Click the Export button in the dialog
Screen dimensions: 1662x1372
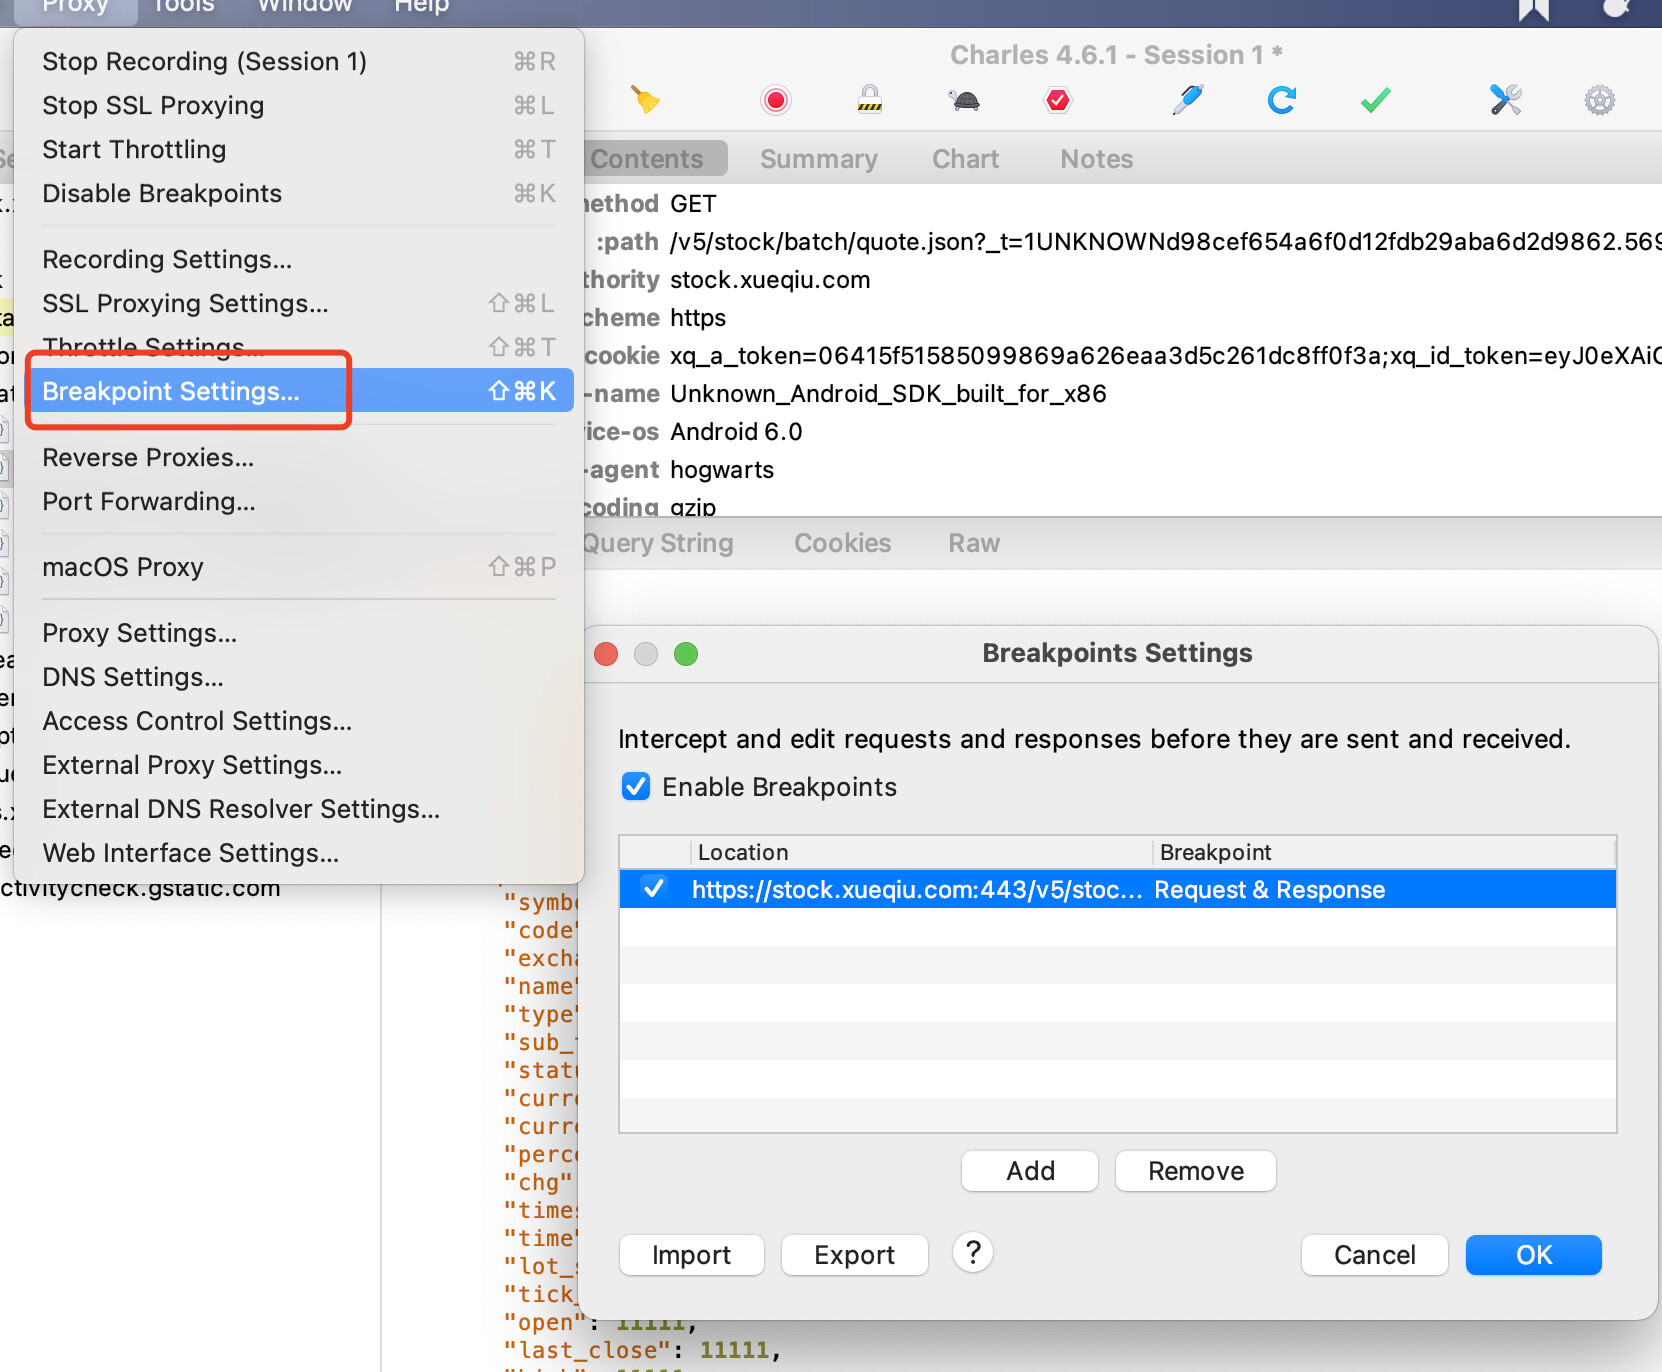pyautogui.click(x=854, y=1255)
